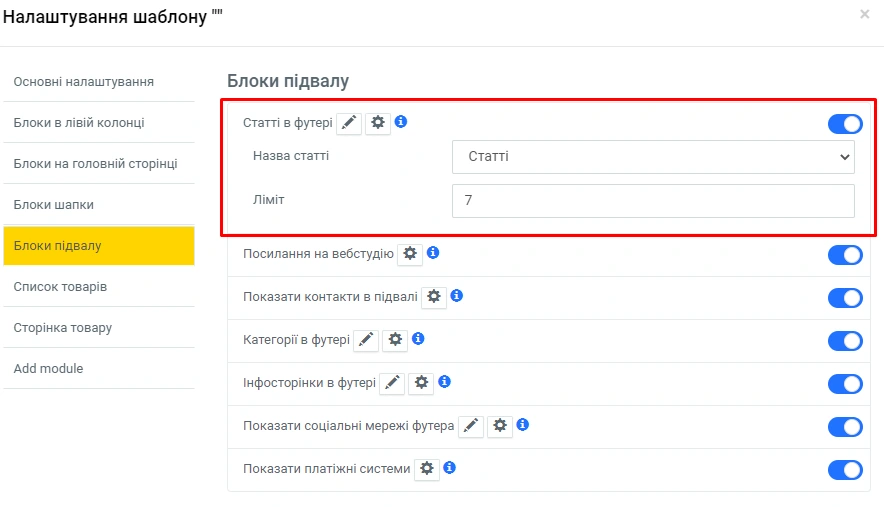Click info icon next to Статті в футері
Viewport: 884px width, 507px height.
(x=401, y=122)
